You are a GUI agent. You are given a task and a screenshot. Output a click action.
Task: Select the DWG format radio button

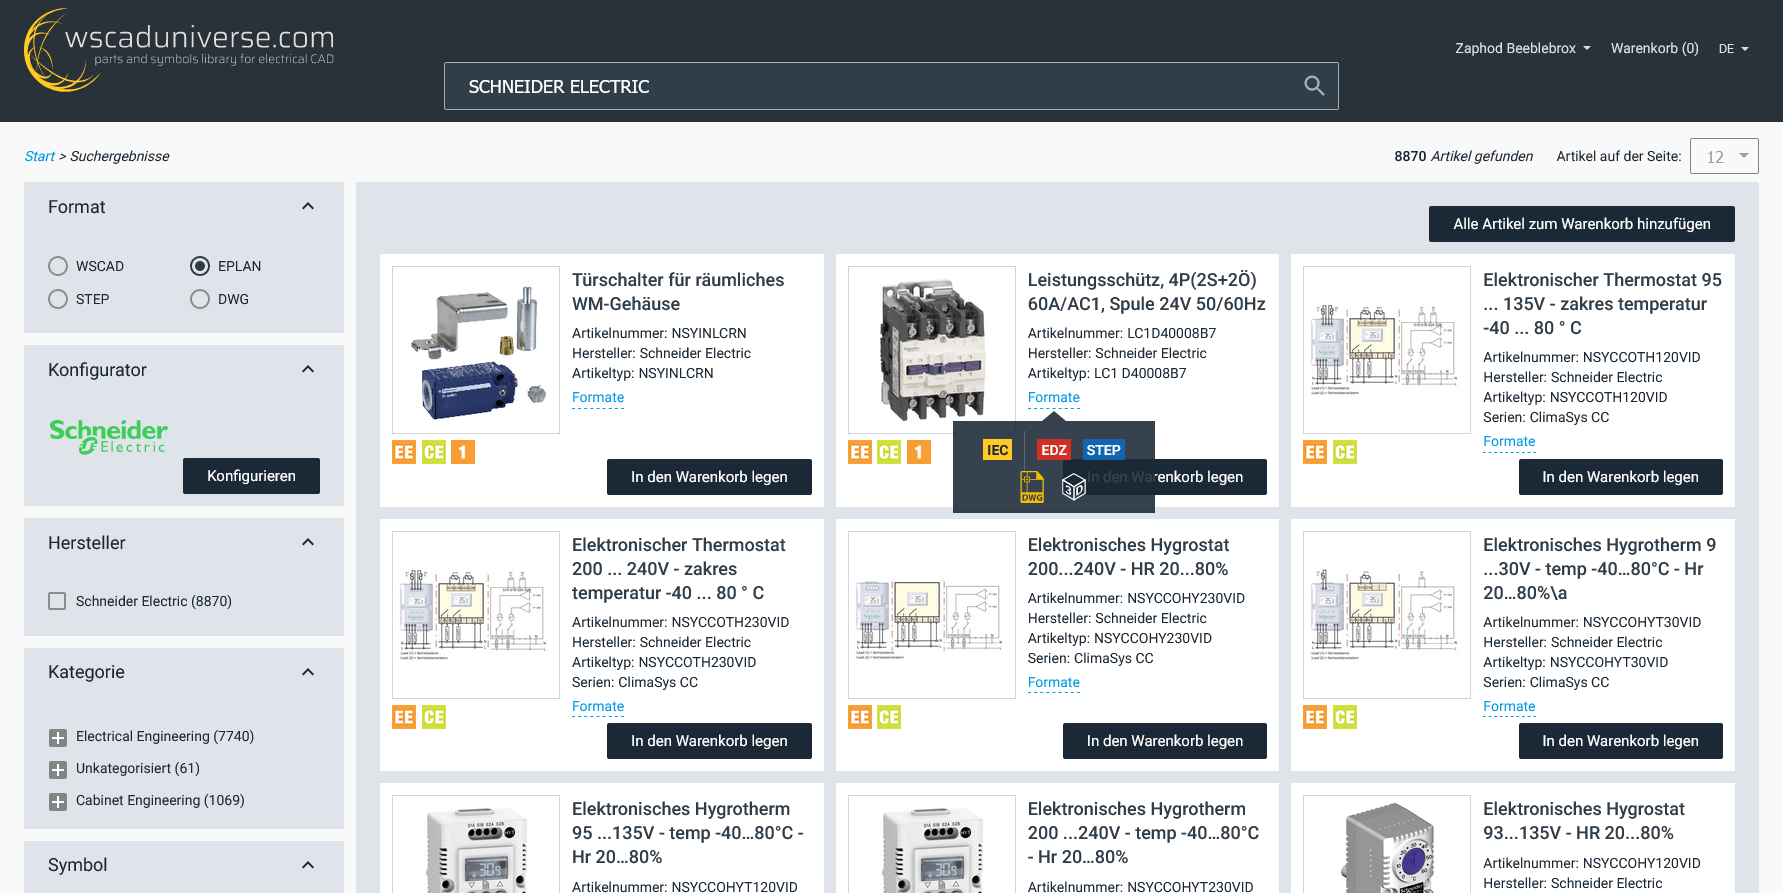pyautogui.click(x=200, y=299)
